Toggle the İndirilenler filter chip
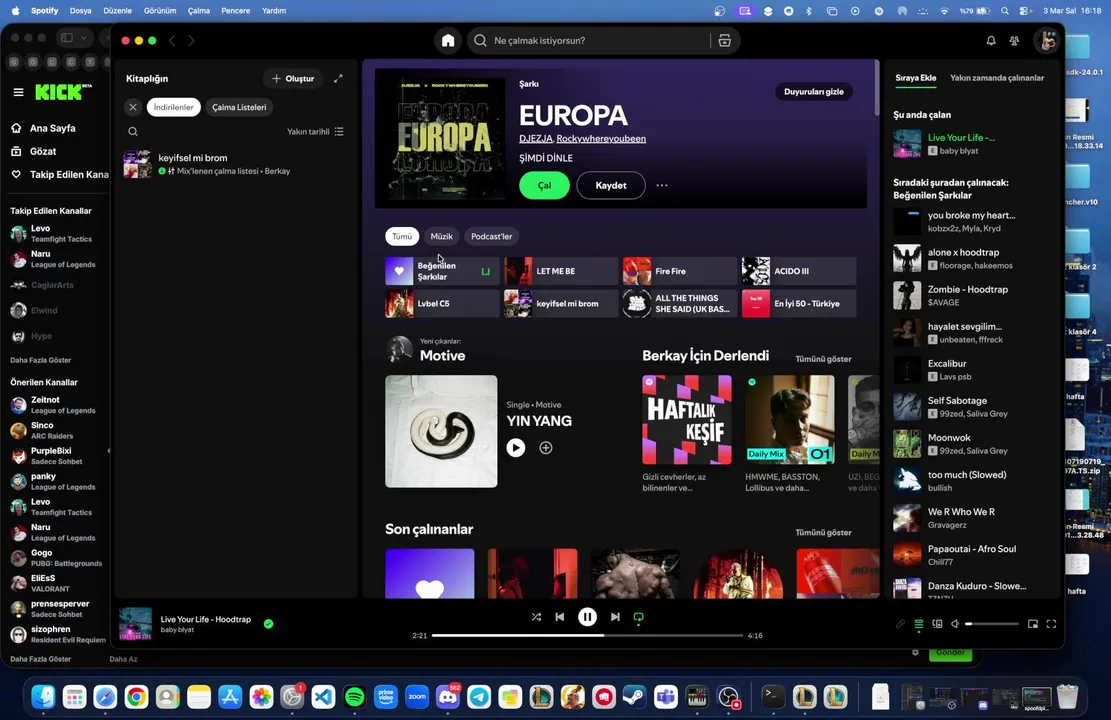Image resolution: width=1111 pixels, height=720 pixels. point(174,107)
